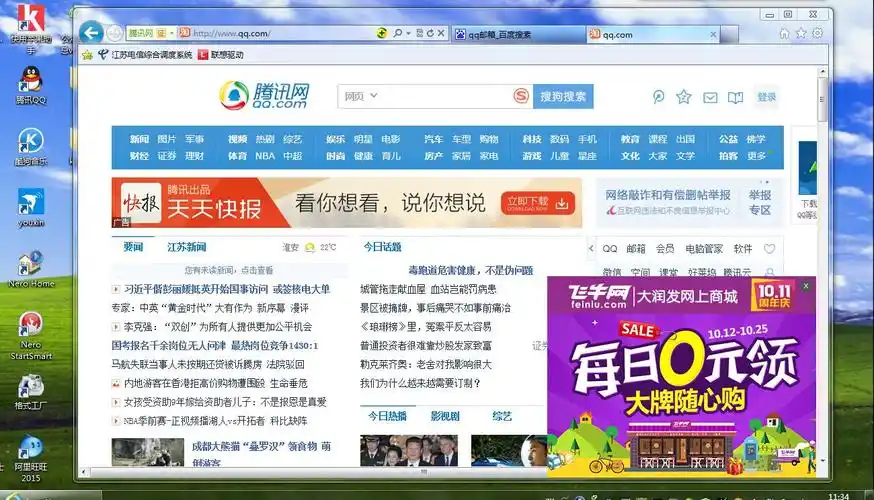
Task: Click the 立即下载 button in 天天快报 banner
Action: (537, 202)
